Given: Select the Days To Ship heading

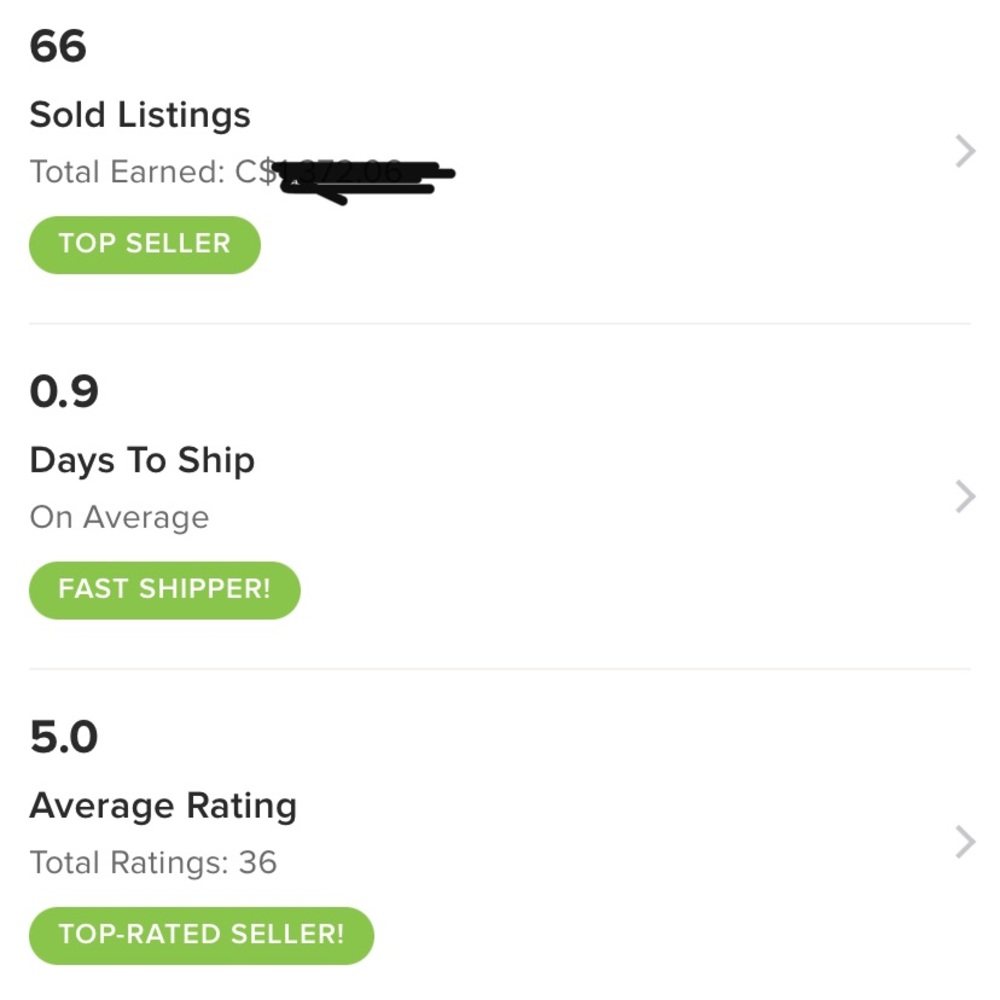Looking at the screenshot, I should [143, 461].
